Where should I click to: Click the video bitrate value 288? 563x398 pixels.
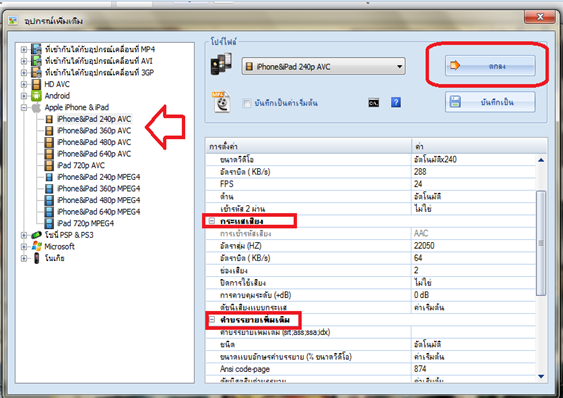pyautogui.click(x=420, y=172)
